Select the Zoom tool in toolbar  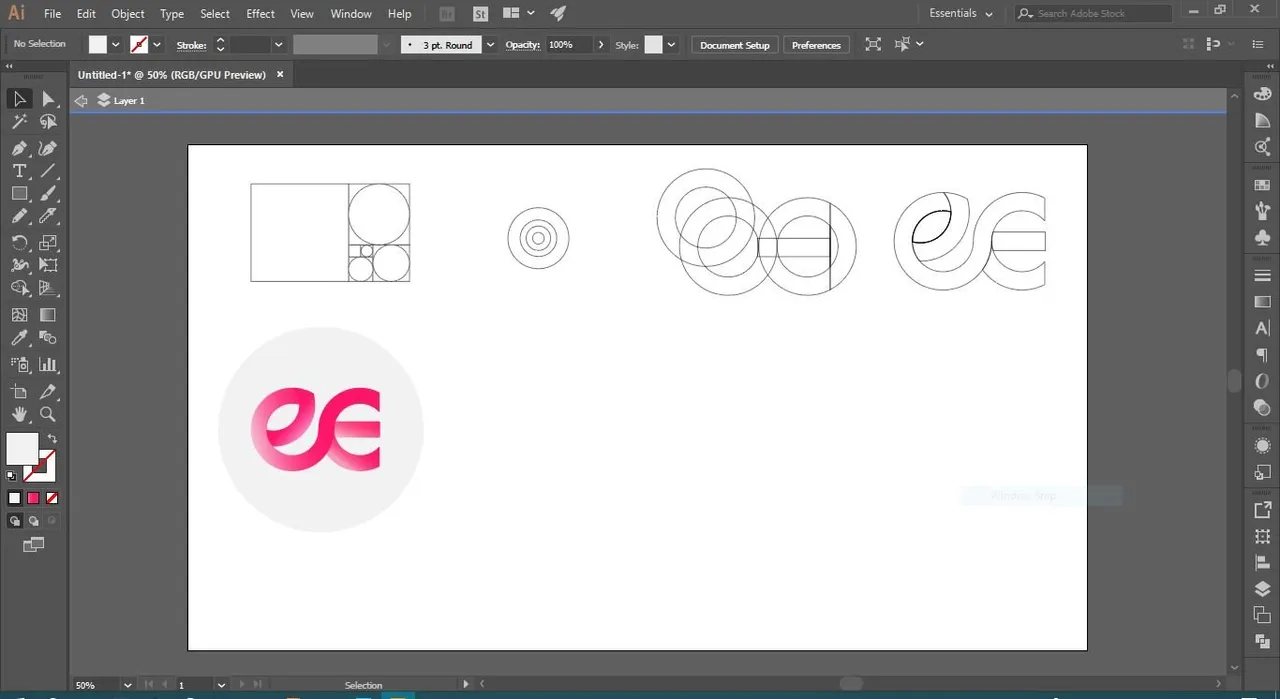point(47,414)
